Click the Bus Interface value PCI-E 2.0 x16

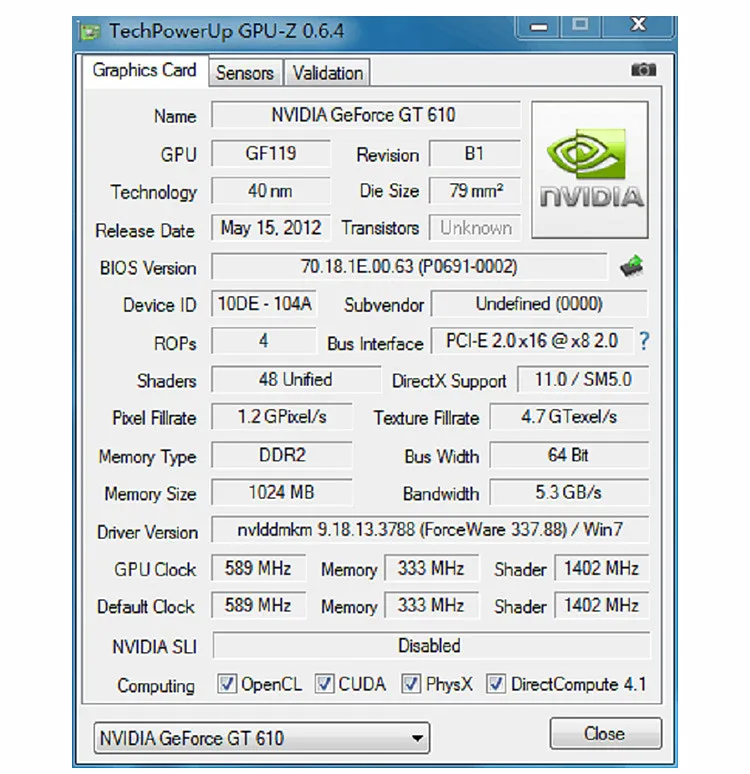pos(532,341)
